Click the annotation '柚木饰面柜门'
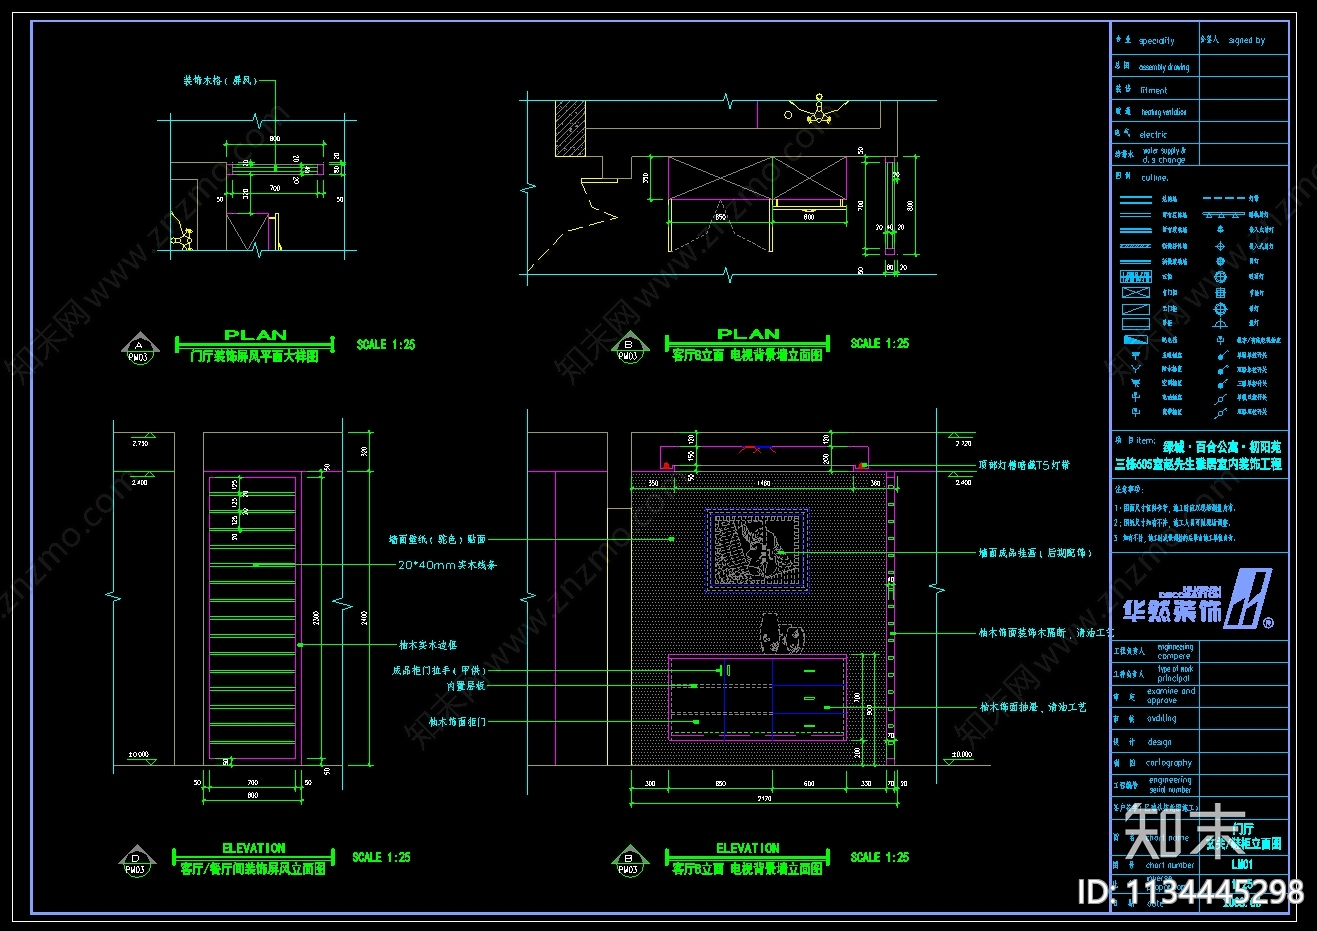The height and width of the screenshot is (931, 1317). (x=458, y=721)
